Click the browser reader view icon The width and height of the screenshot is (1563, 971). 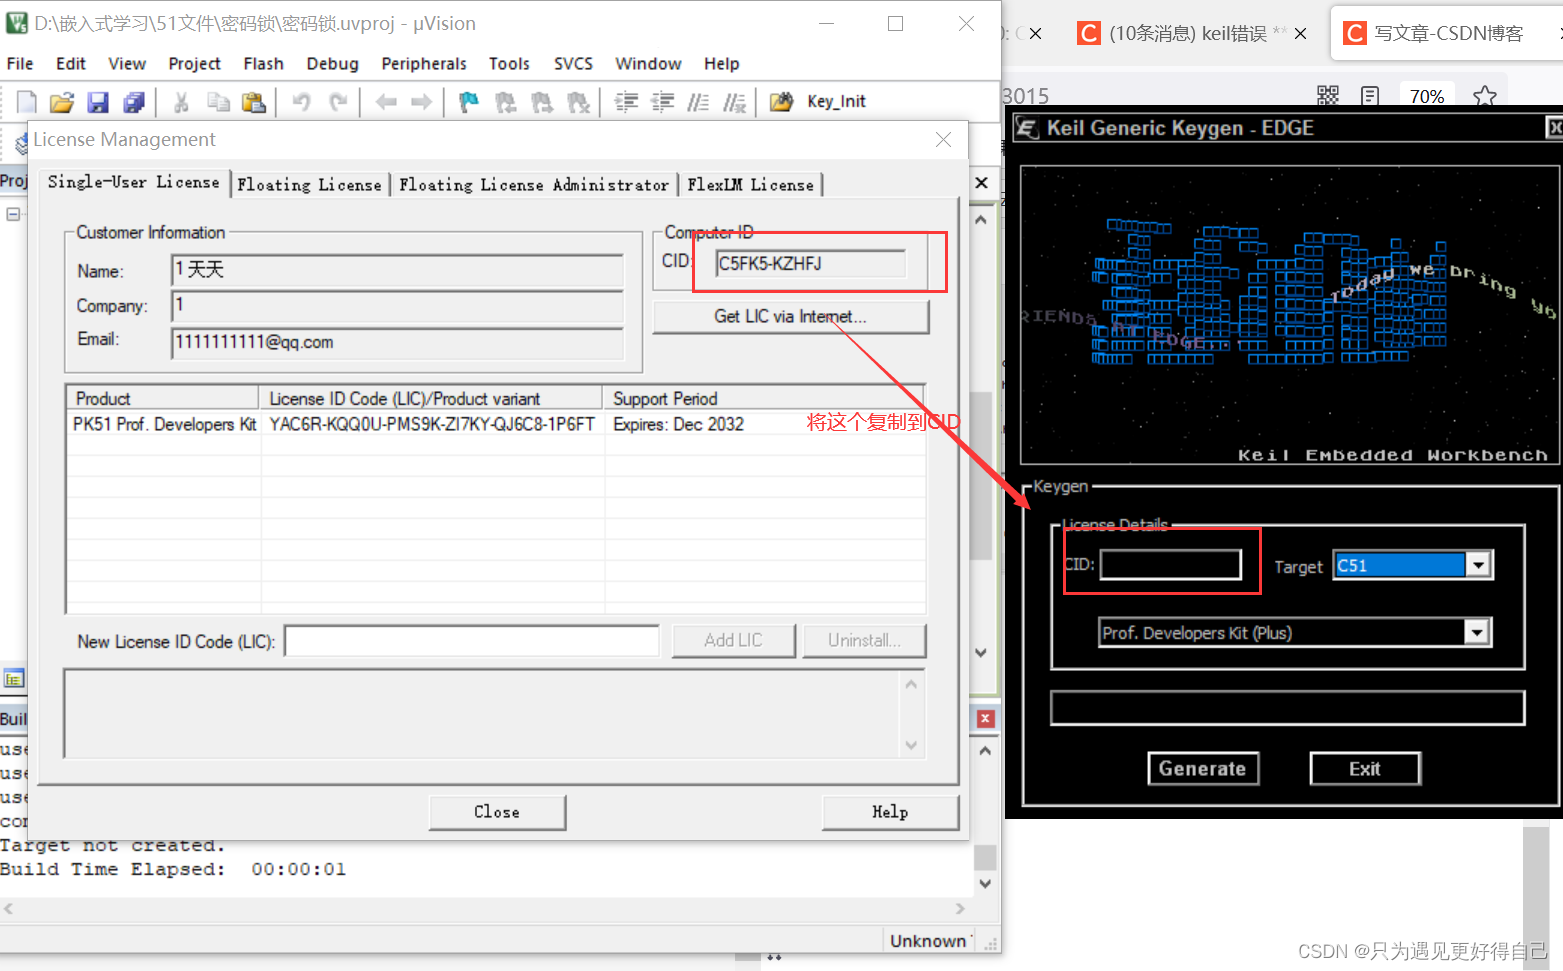coord(1370,96)
